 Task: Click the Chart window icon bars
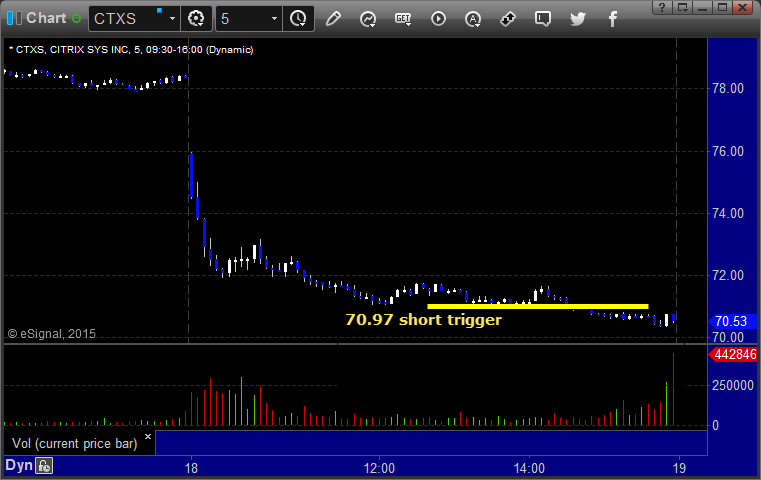pyautogui.click(x=15, y=18)
